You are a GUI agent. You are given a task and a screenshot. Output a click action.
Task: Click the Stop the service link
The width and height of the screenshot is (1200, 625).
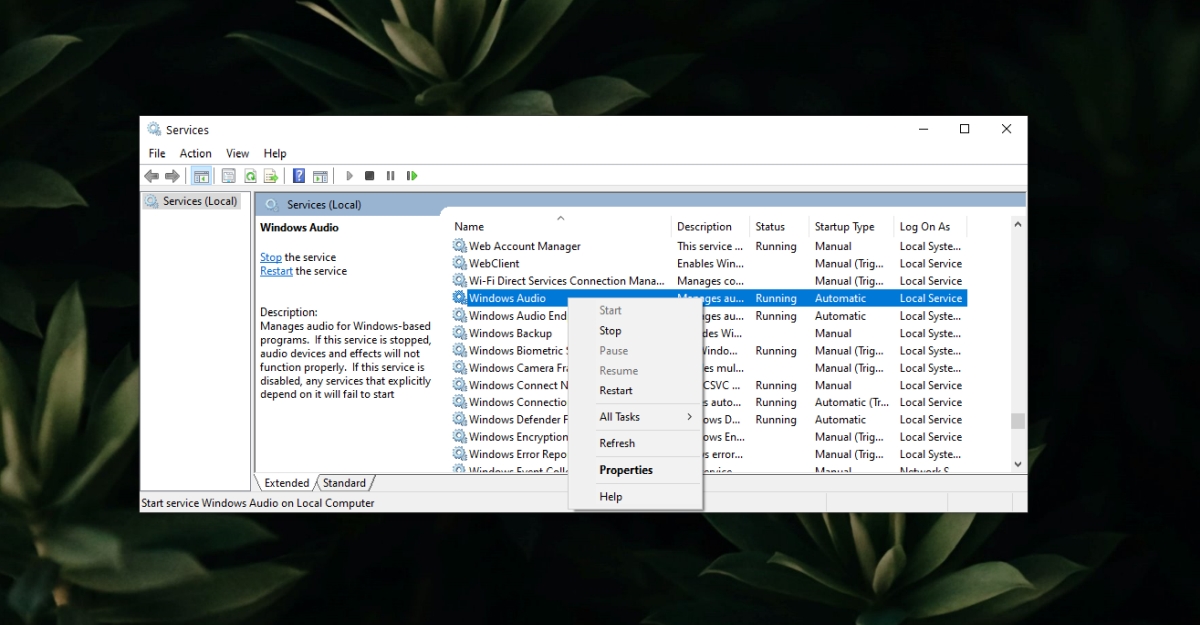271,257
